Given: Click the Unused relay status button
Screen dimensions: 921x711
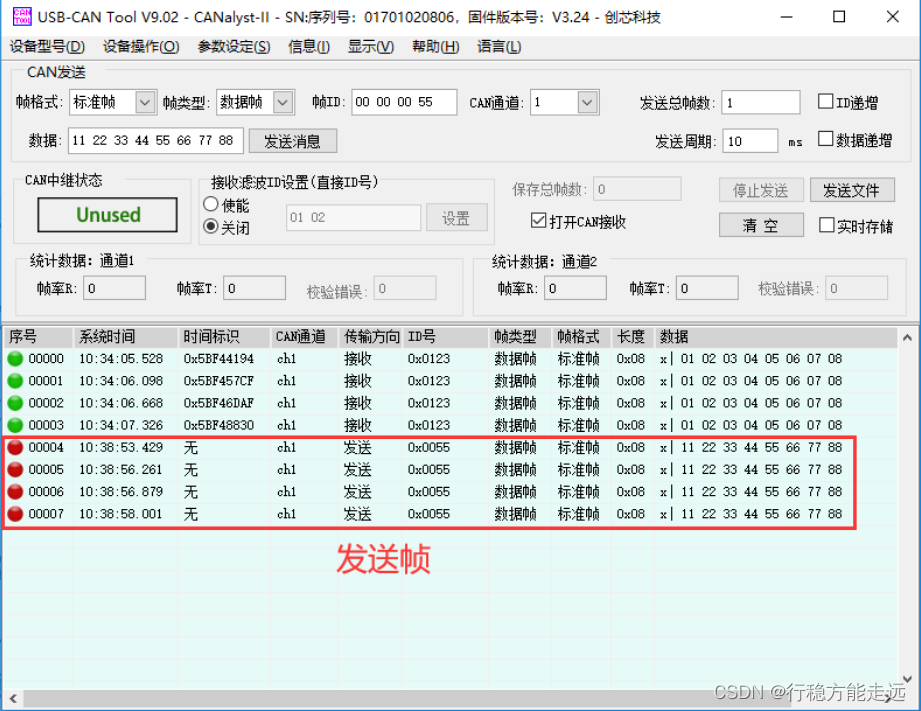Looking at the screenshot, I should tap(107, 214).
